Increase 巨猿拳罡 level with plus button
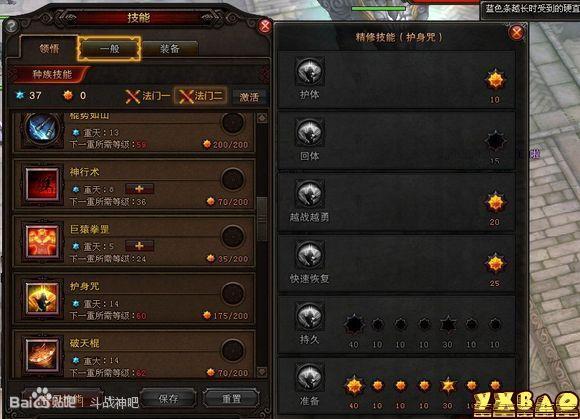The image size is (580, 419). click(x=139, y=246)
